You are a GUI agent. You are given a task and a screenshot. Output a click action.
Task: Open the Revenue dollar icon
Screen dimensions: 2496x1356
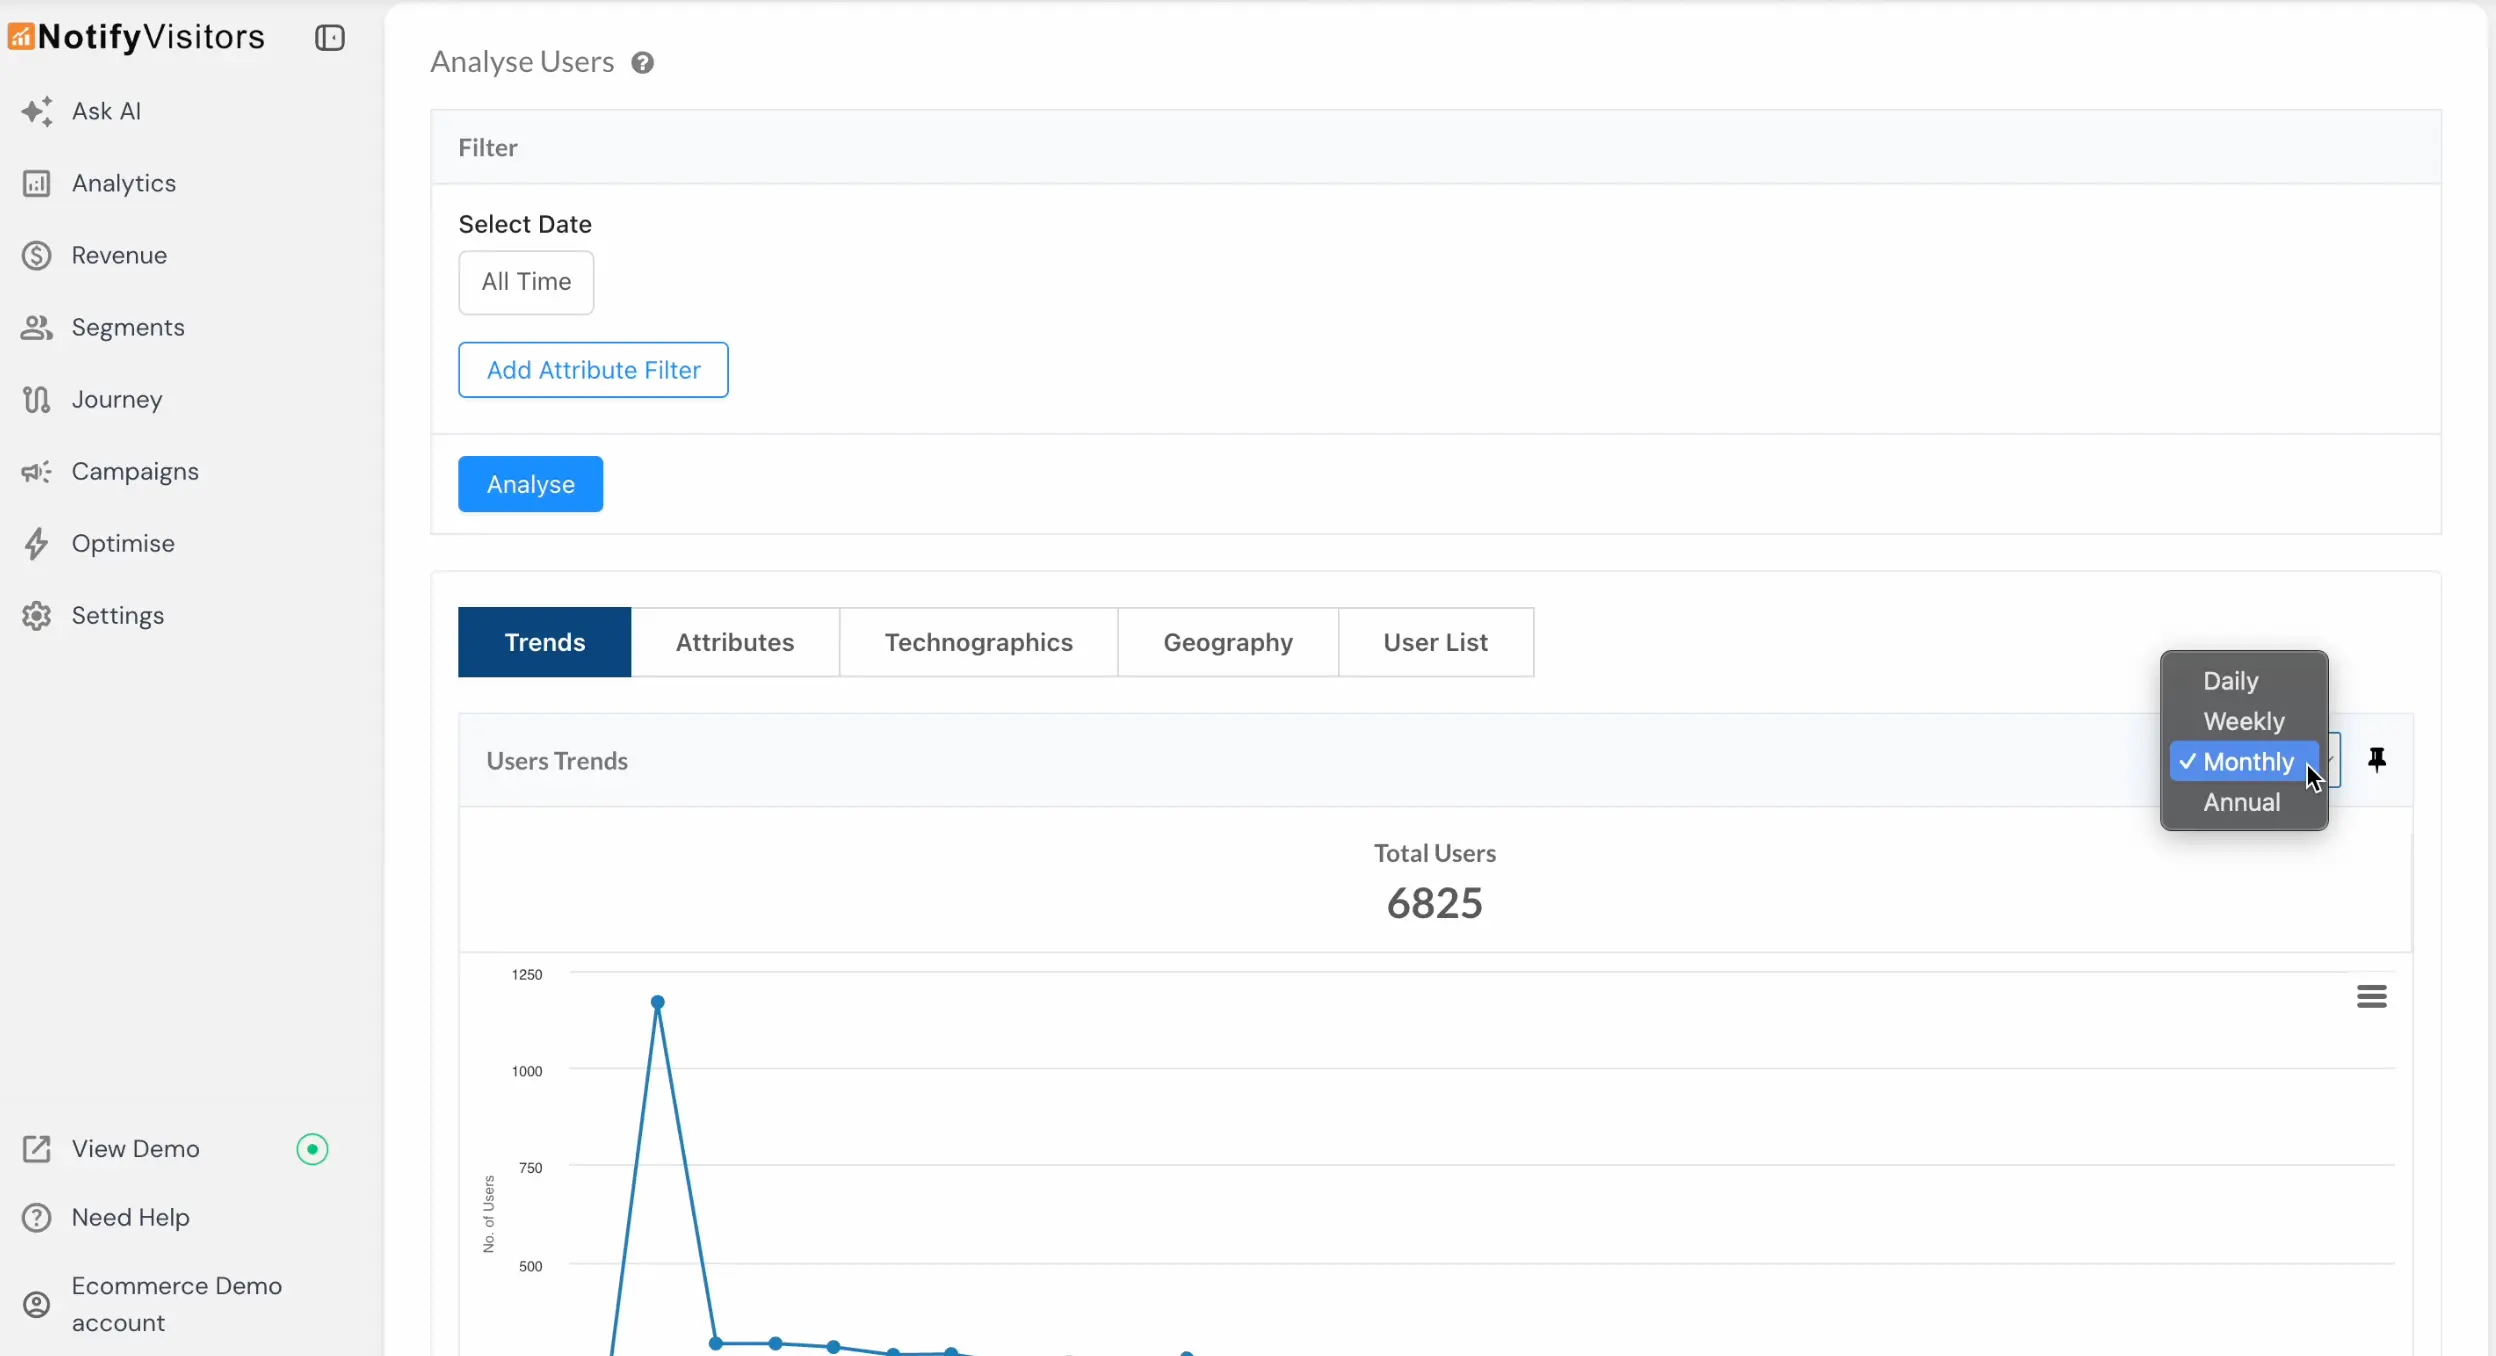point(37,256)
